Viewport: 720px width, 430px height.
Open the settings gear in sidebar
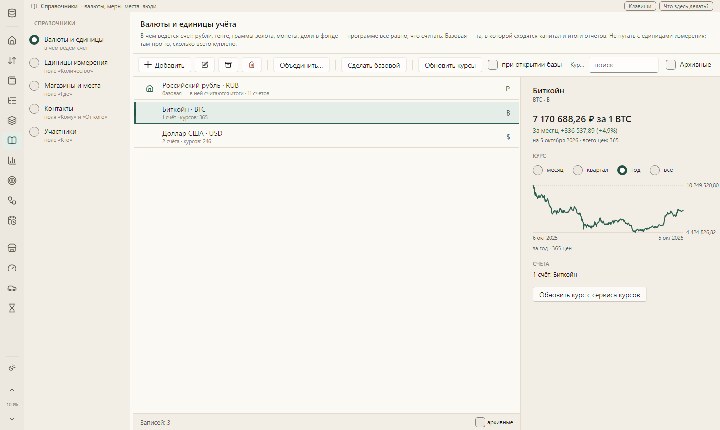(12, 368)
